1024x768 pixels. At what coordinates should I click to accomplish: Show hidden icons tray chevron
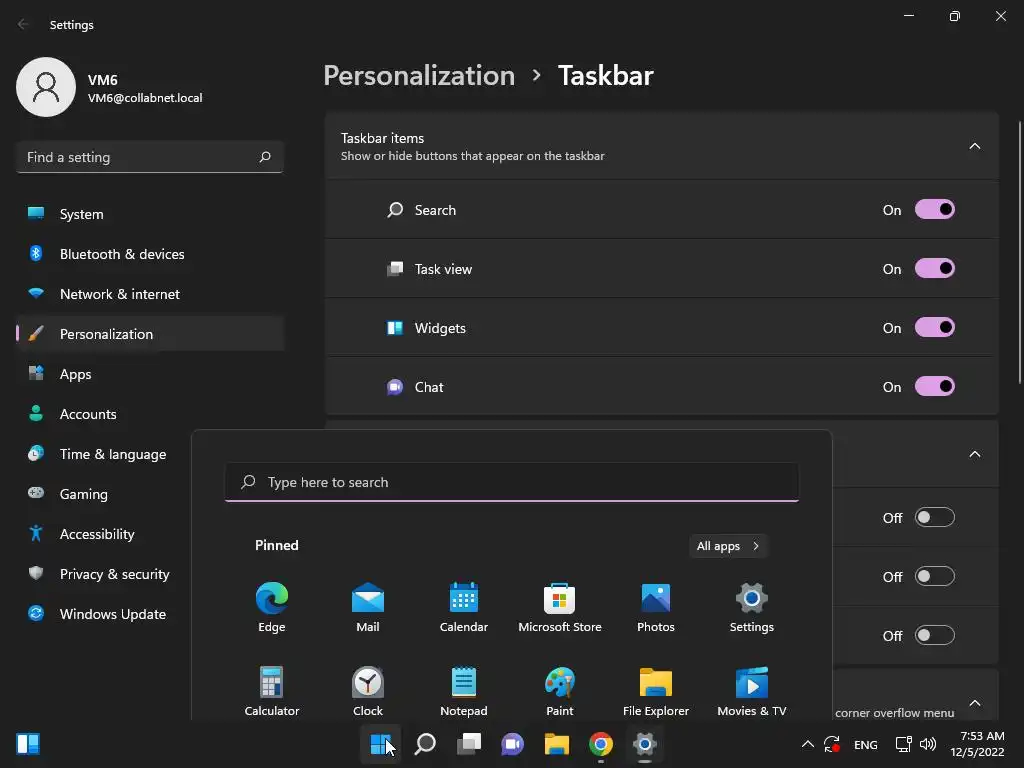point(808,744)
